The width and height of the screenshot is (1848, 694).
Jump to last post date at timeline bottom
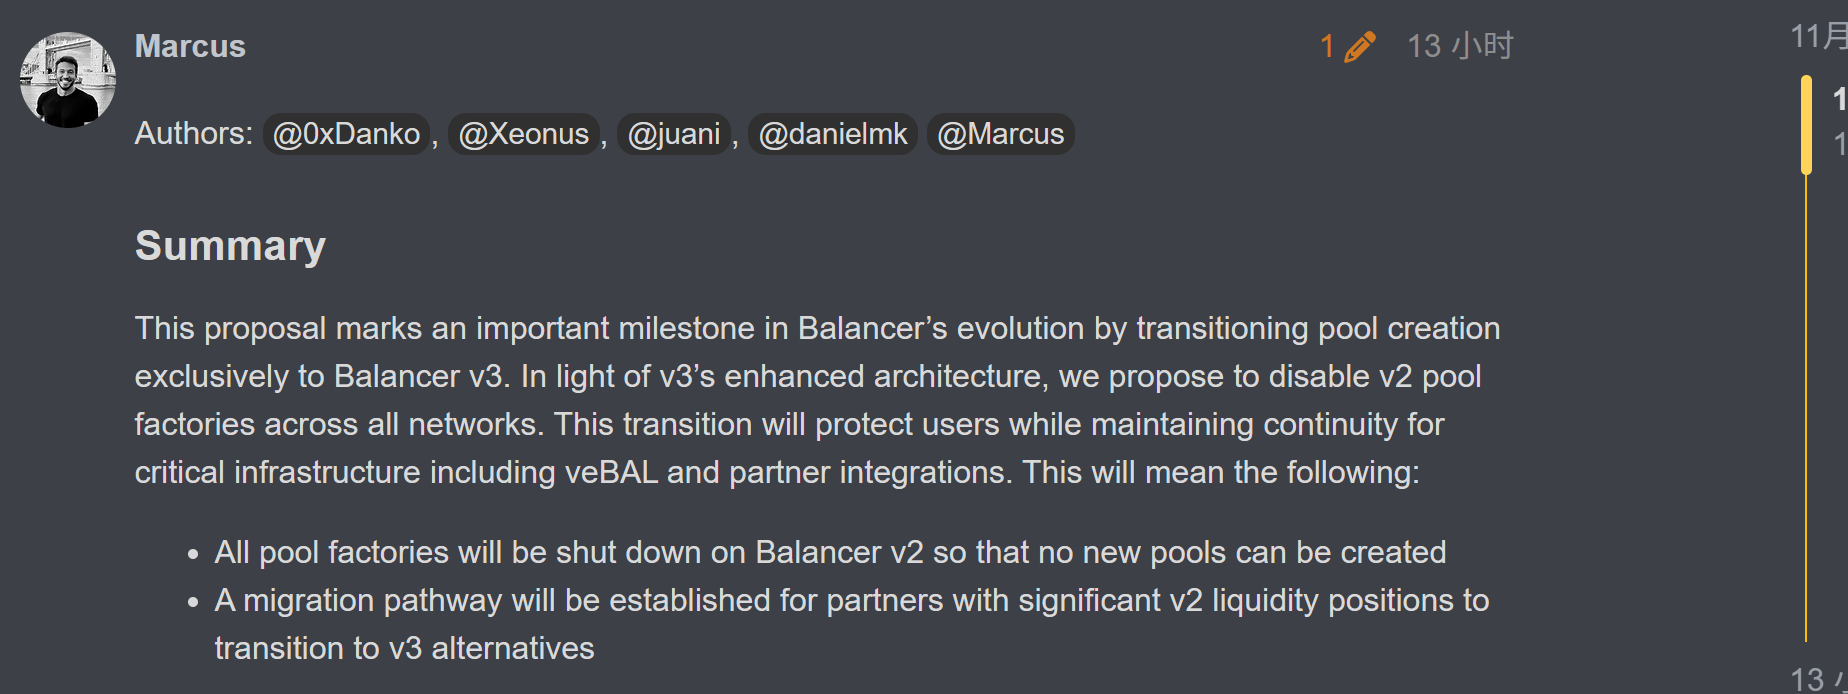[x=1818, y=680]
